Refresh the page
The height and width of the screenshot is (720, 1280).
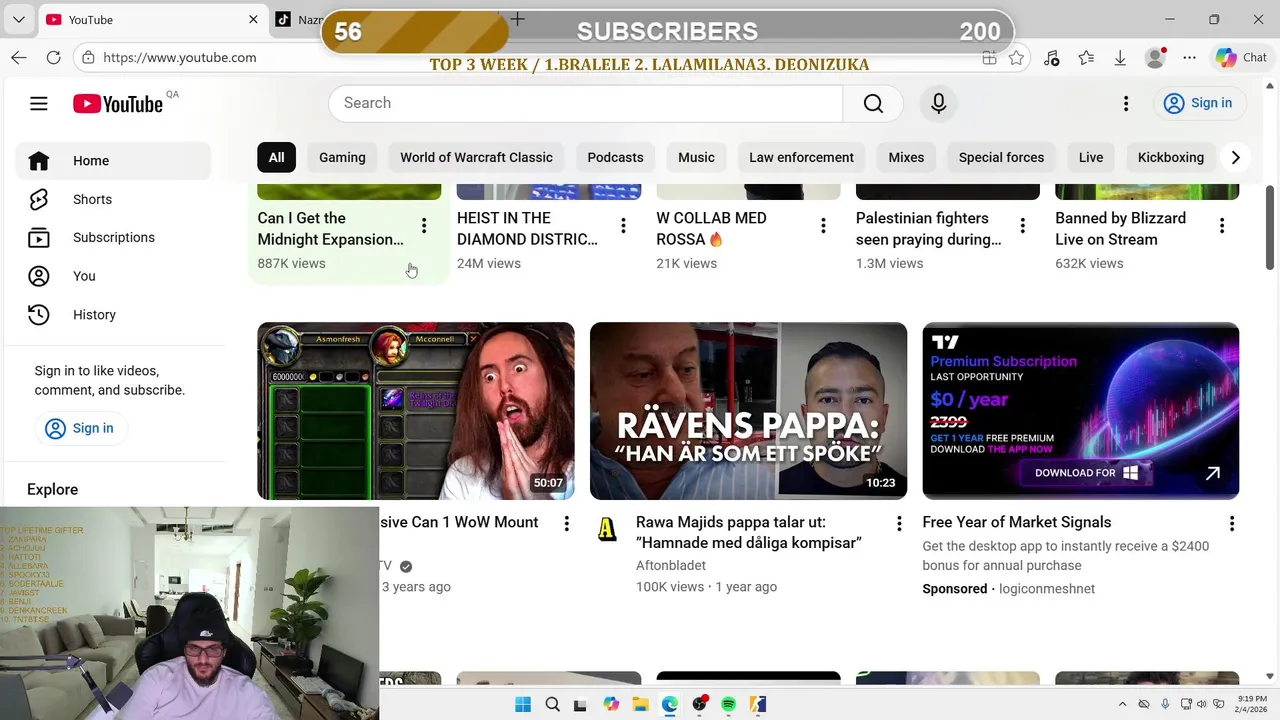[54, 58]
